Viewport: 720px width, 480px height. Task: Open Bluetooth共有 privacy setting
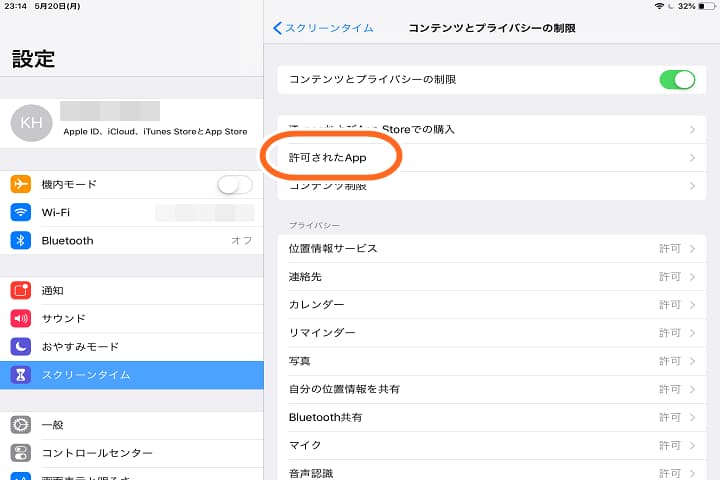coord(492,418)
